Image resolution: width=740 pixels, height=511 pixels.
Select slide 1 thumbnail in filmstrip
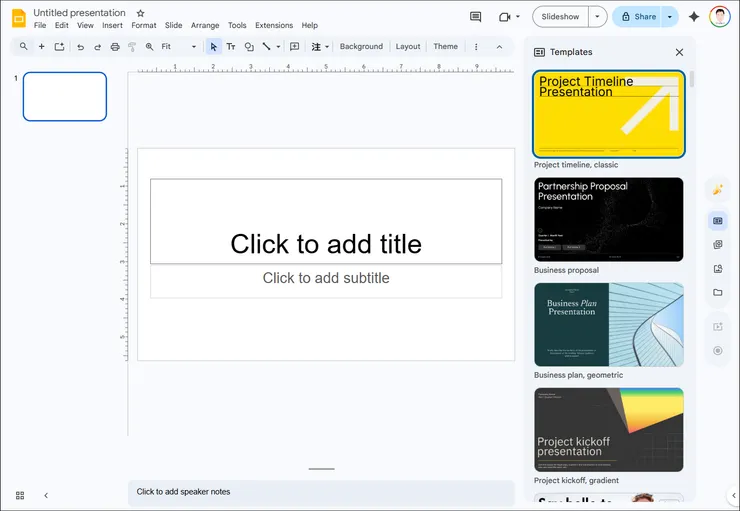coord(65,96)
